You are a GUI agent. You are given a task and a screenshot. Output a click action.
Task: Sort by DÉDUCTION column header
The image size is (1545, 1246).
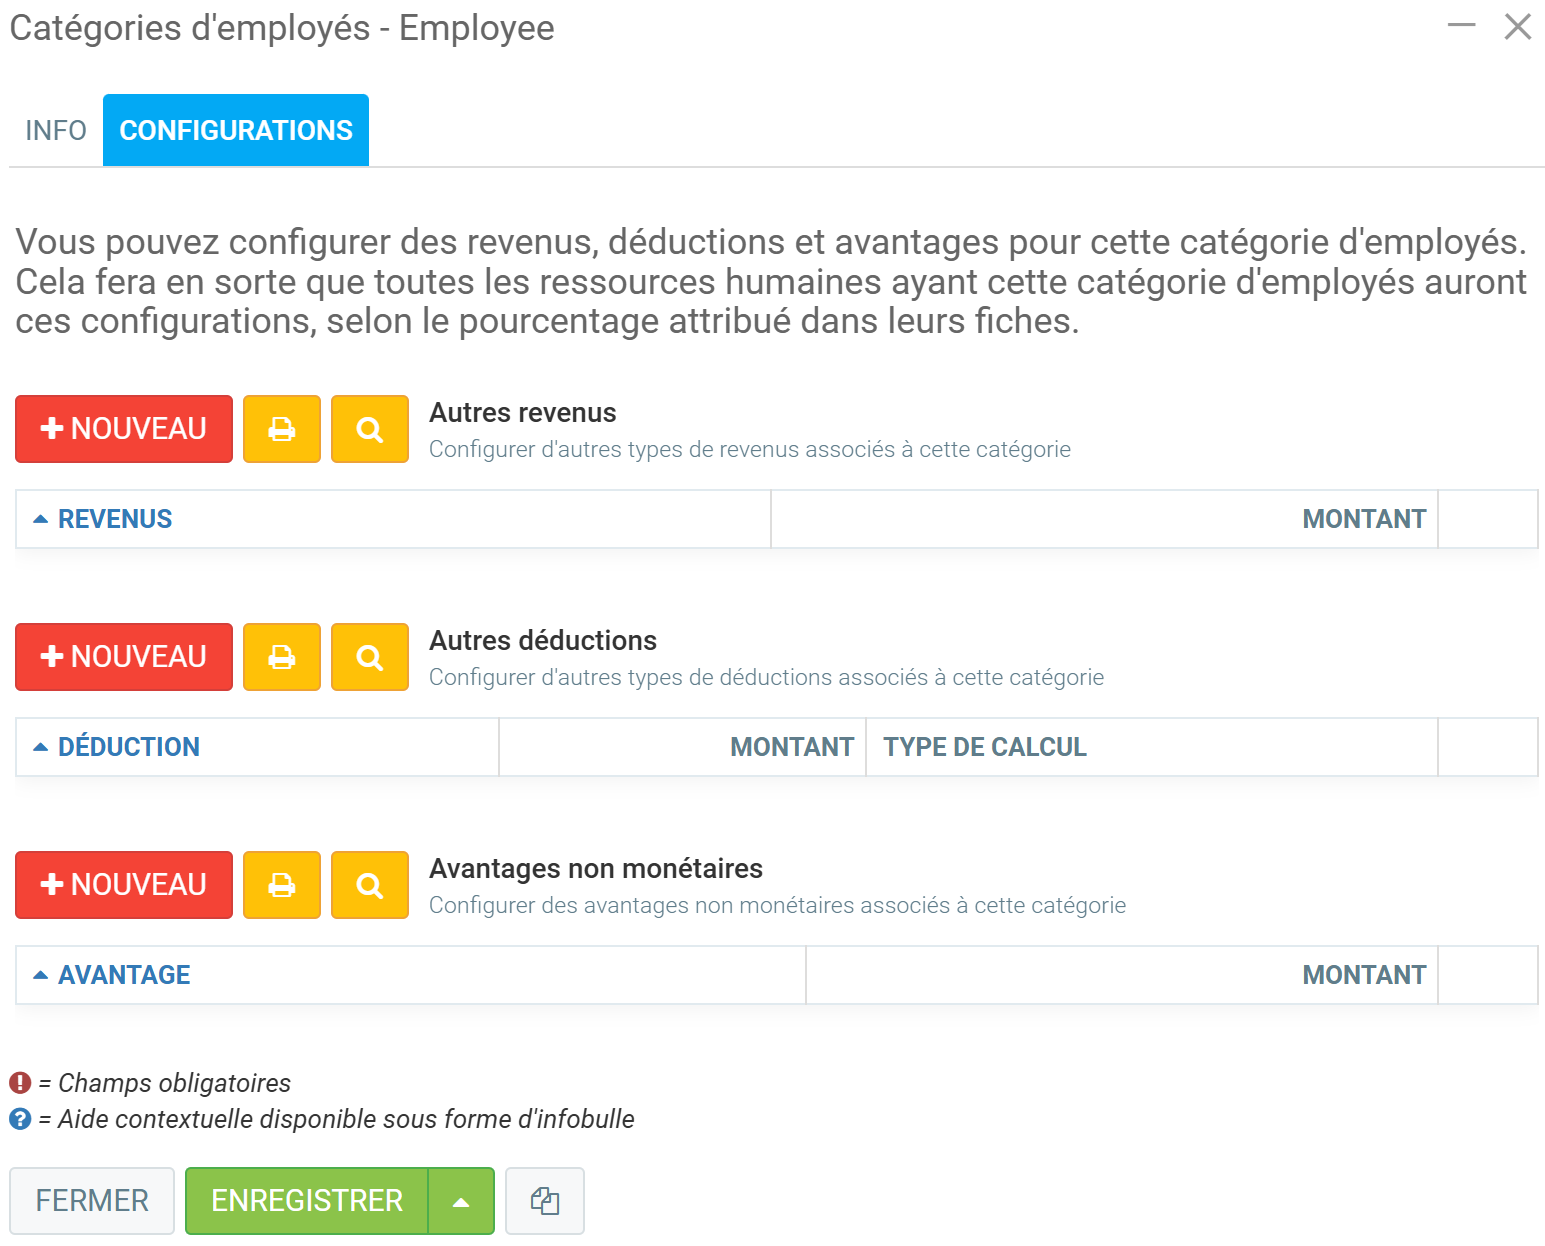[x=128, y=747]
